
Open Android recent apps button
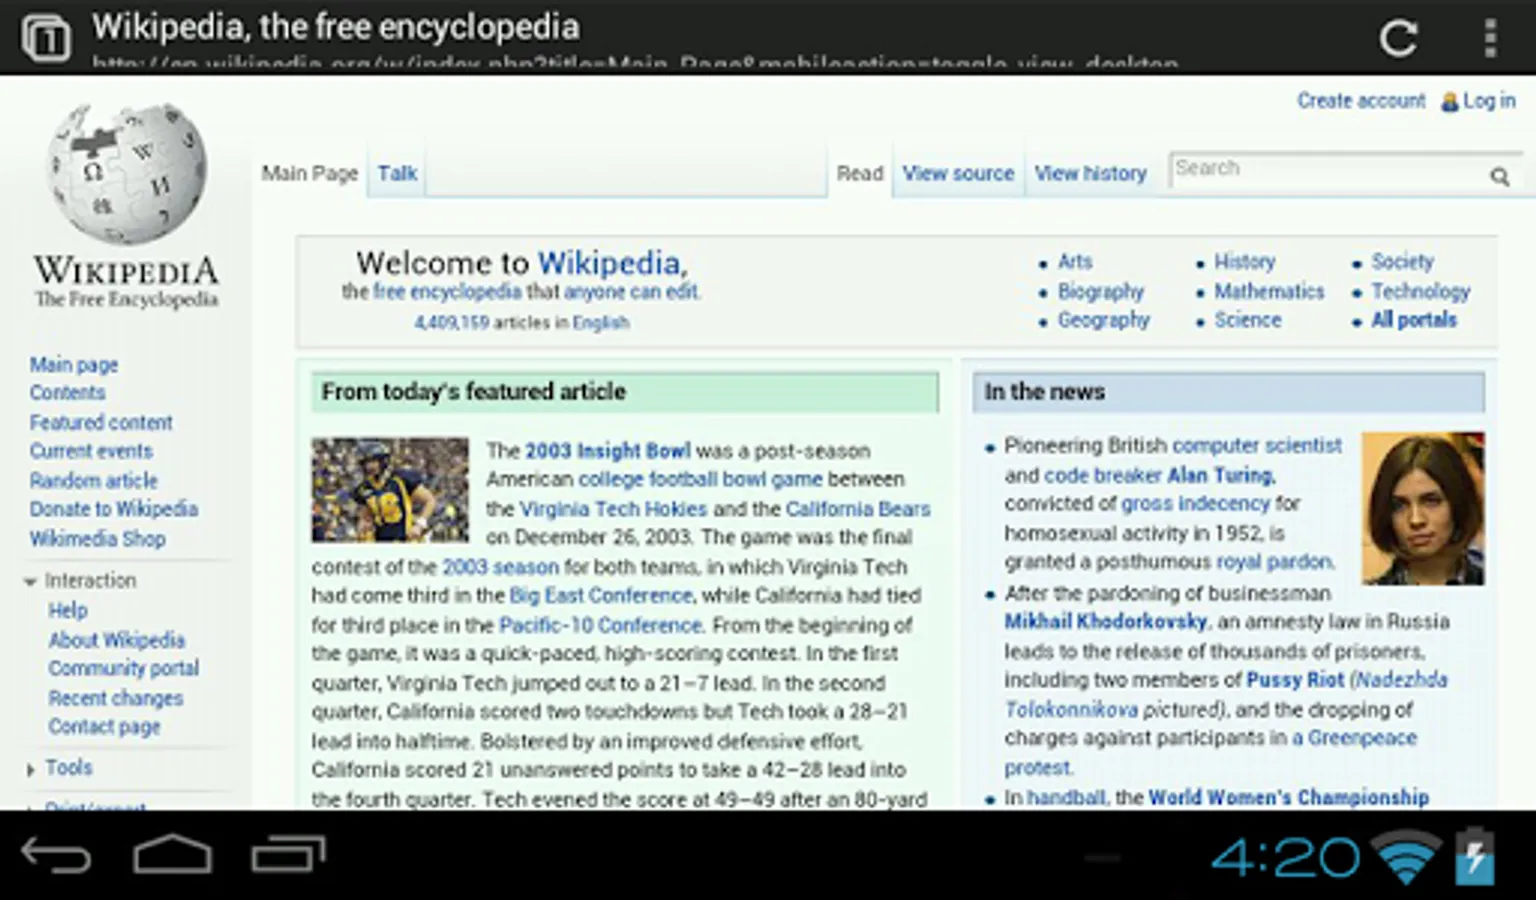coord(288,855)
